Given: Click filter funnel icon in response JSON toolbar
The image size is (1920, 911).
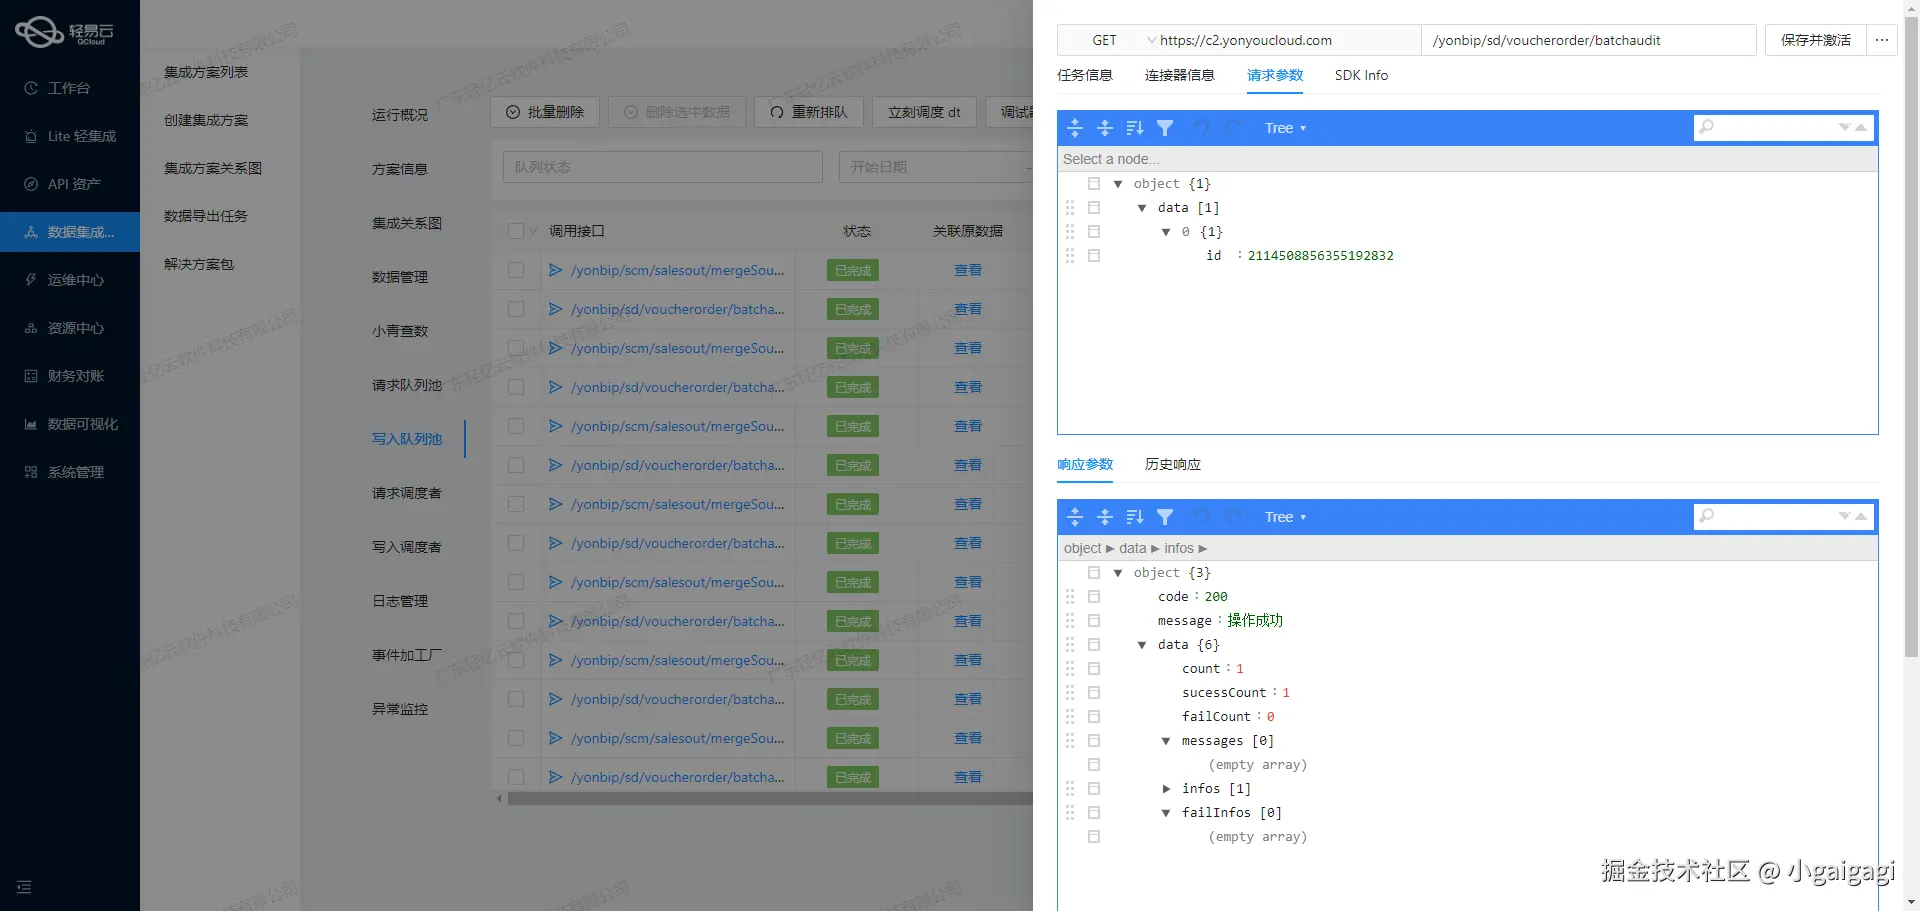Looking at the screenshot, I should point(1165,517).
